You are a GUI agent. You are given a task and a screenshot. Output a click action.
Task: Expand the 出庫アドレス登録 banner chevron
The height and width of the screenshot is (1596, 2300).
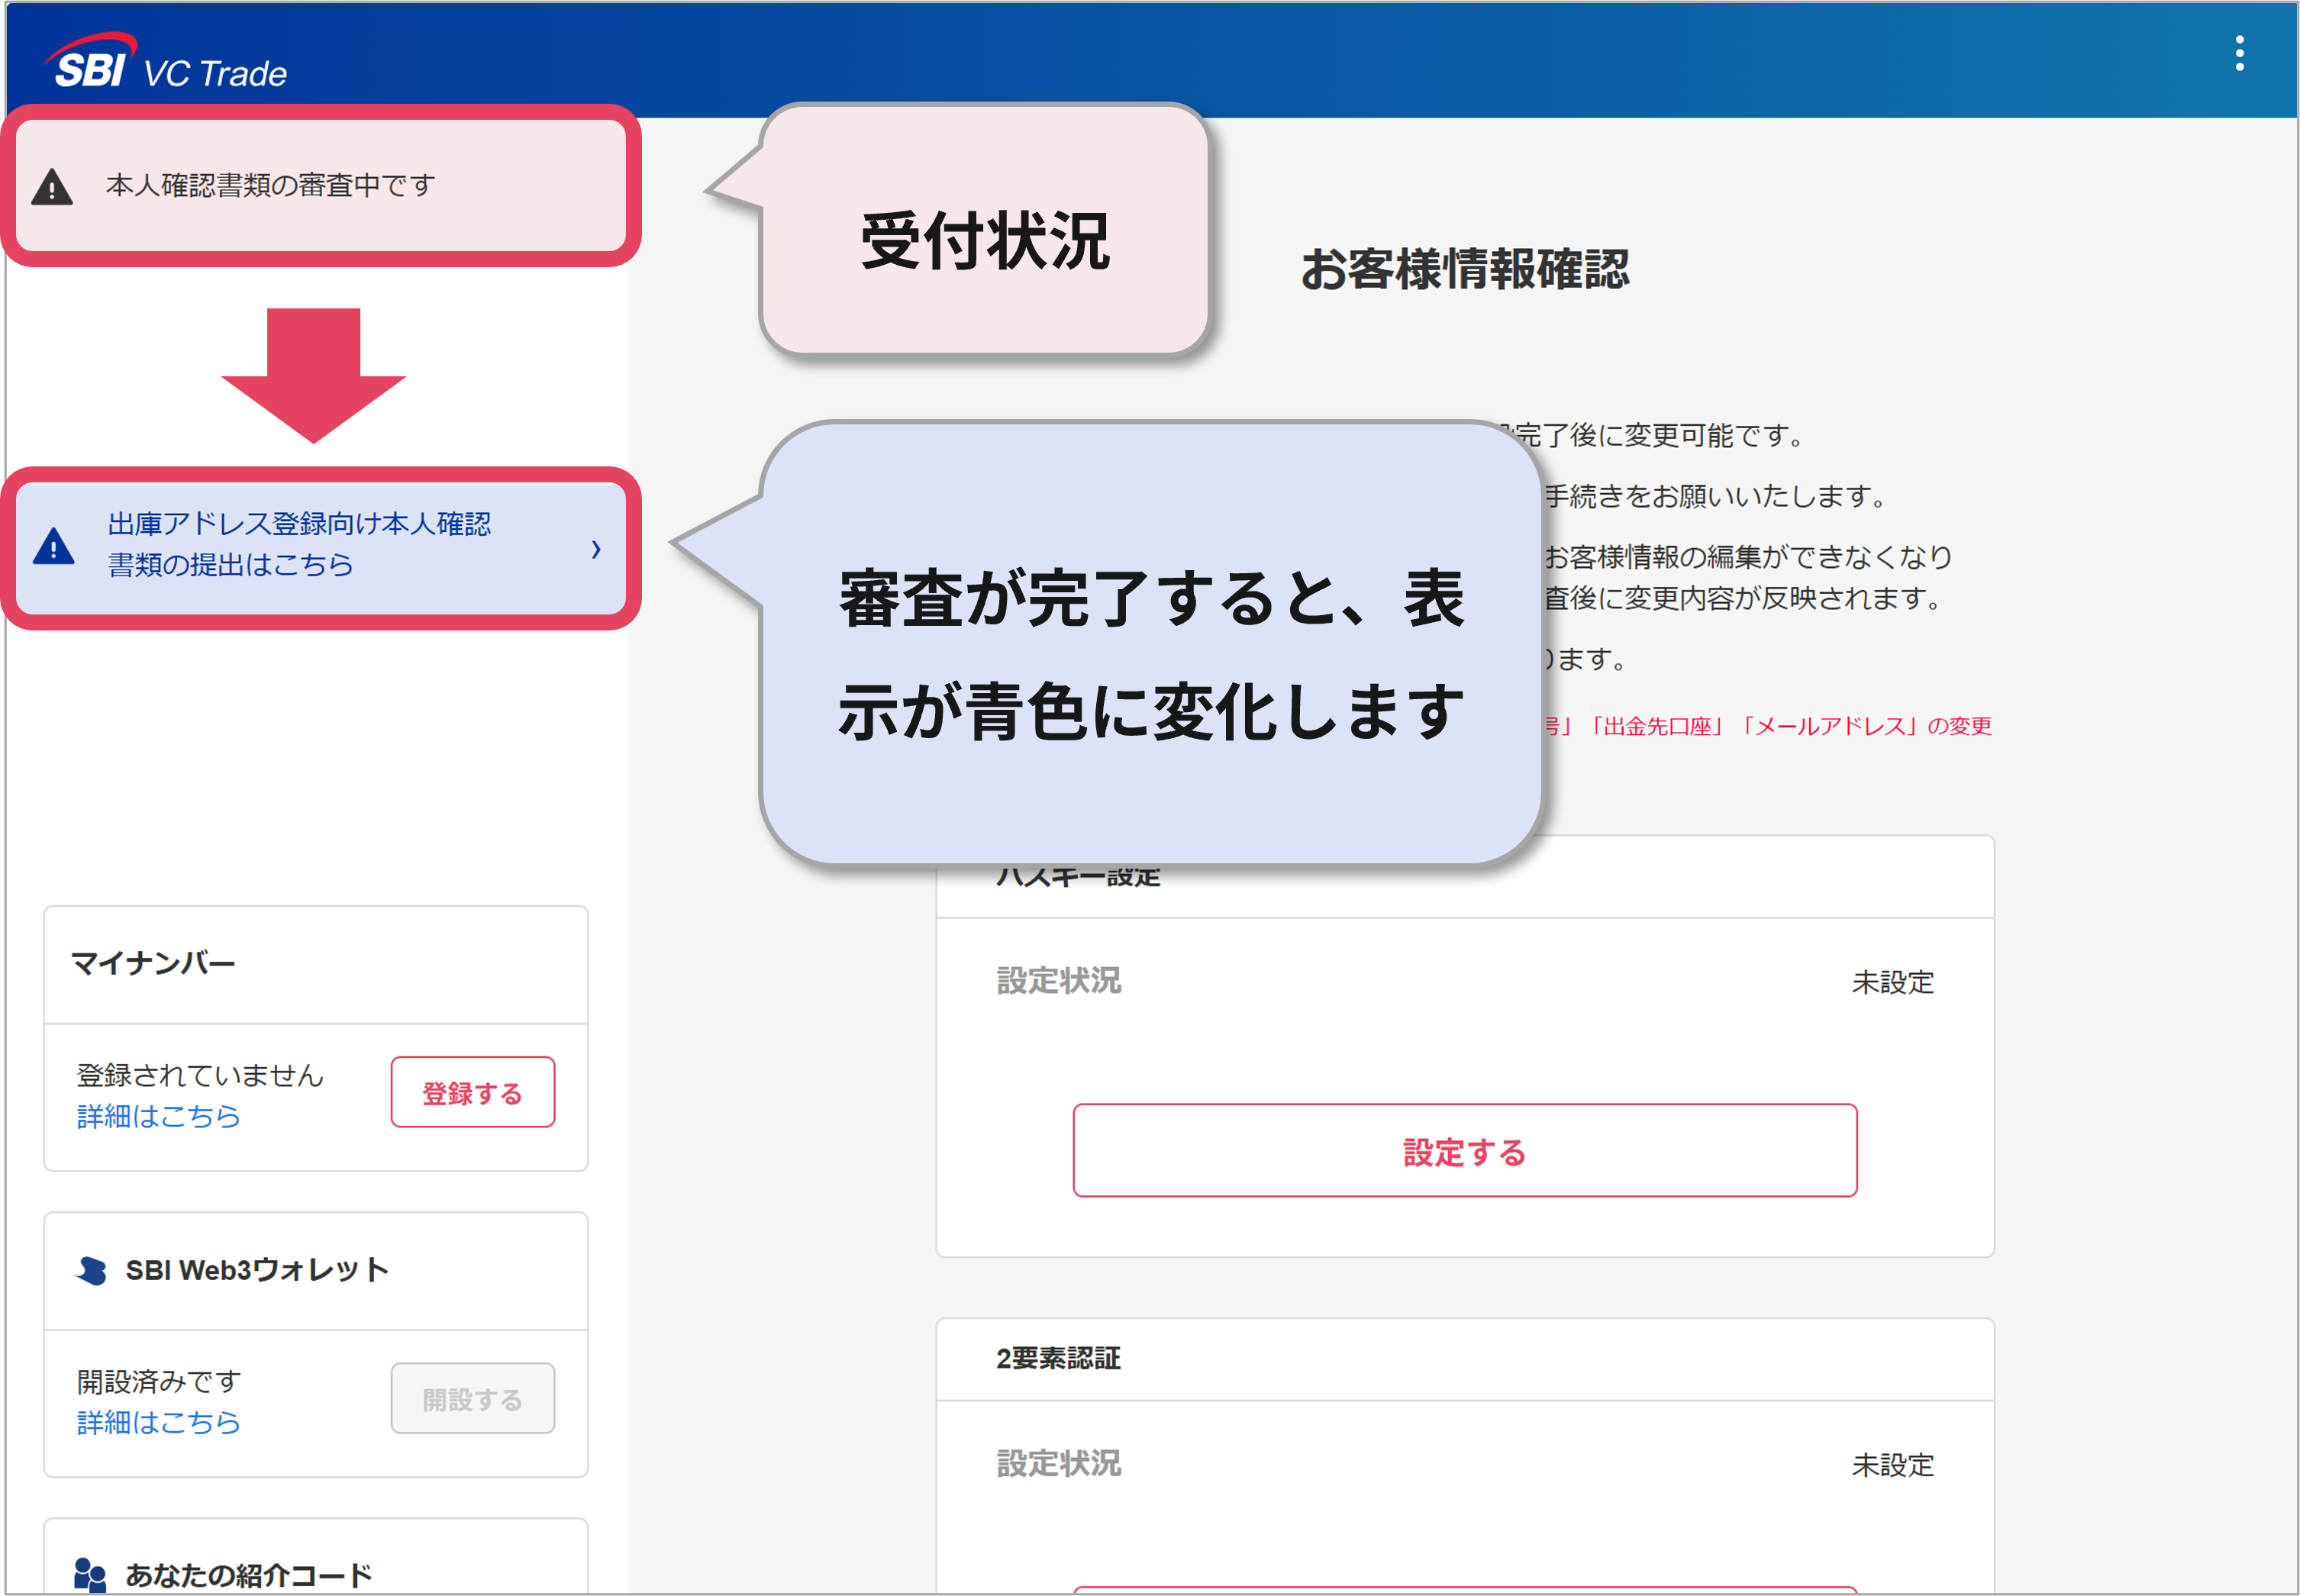[x=596, y=549]
